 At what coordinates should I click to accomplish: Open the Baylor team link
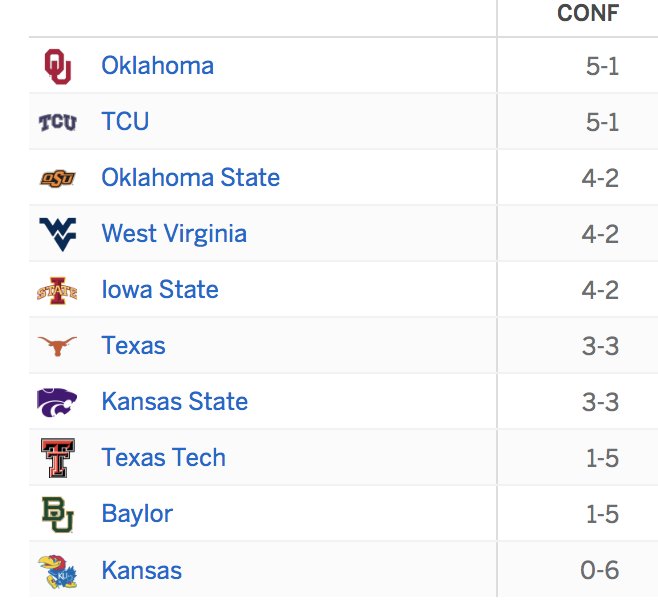coord(137,514)
